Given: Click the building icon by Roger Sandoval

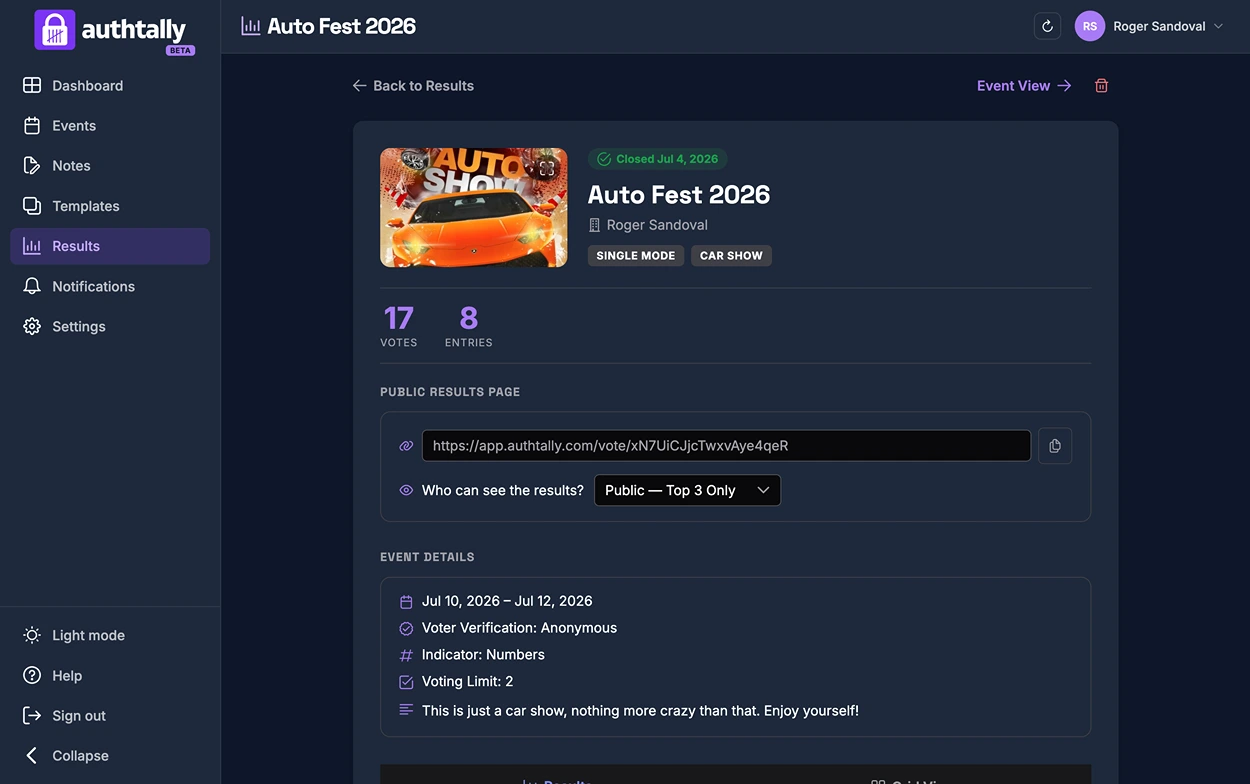Looking at the screenshot, I should pos(594,226).
